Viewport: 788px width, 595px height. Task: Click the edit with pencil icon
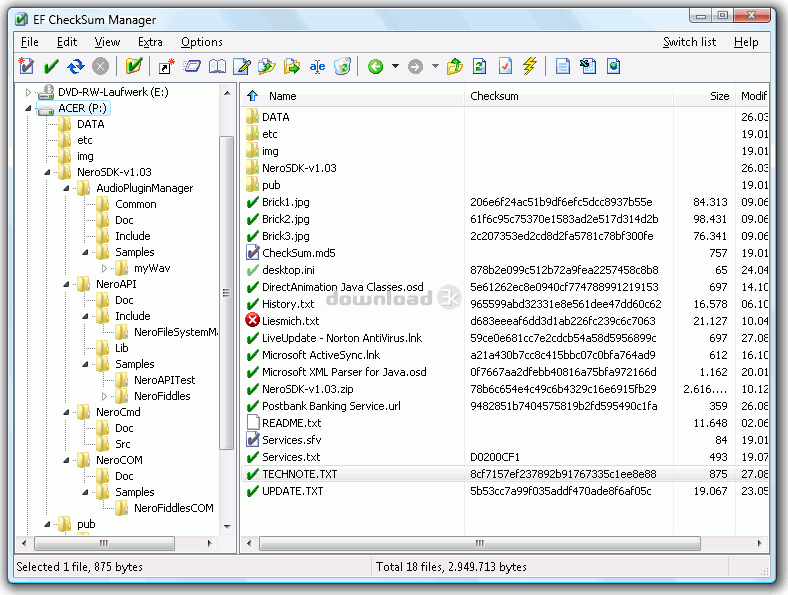point(242,66)
